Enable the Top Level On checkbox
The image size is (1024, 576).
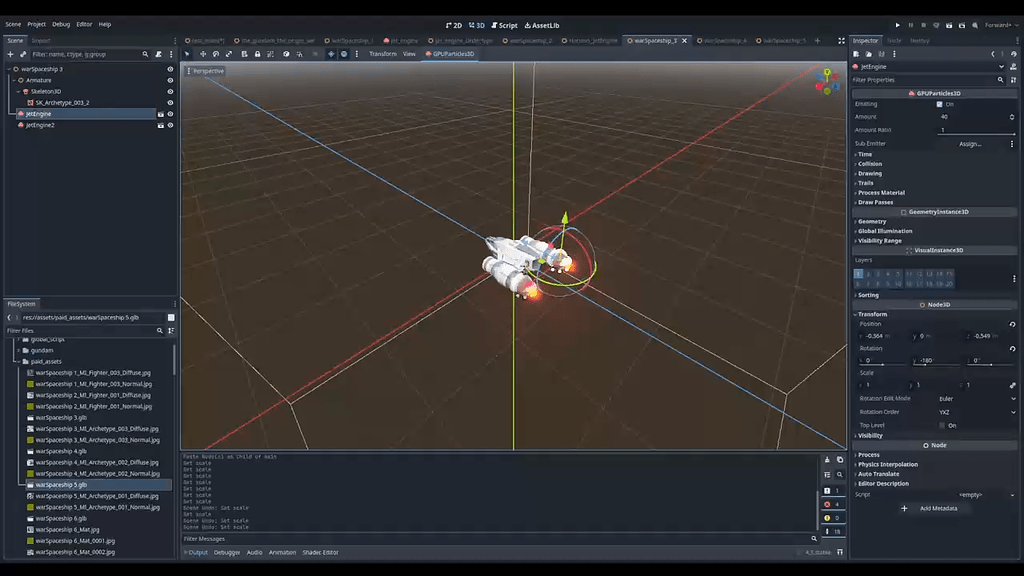942,425
